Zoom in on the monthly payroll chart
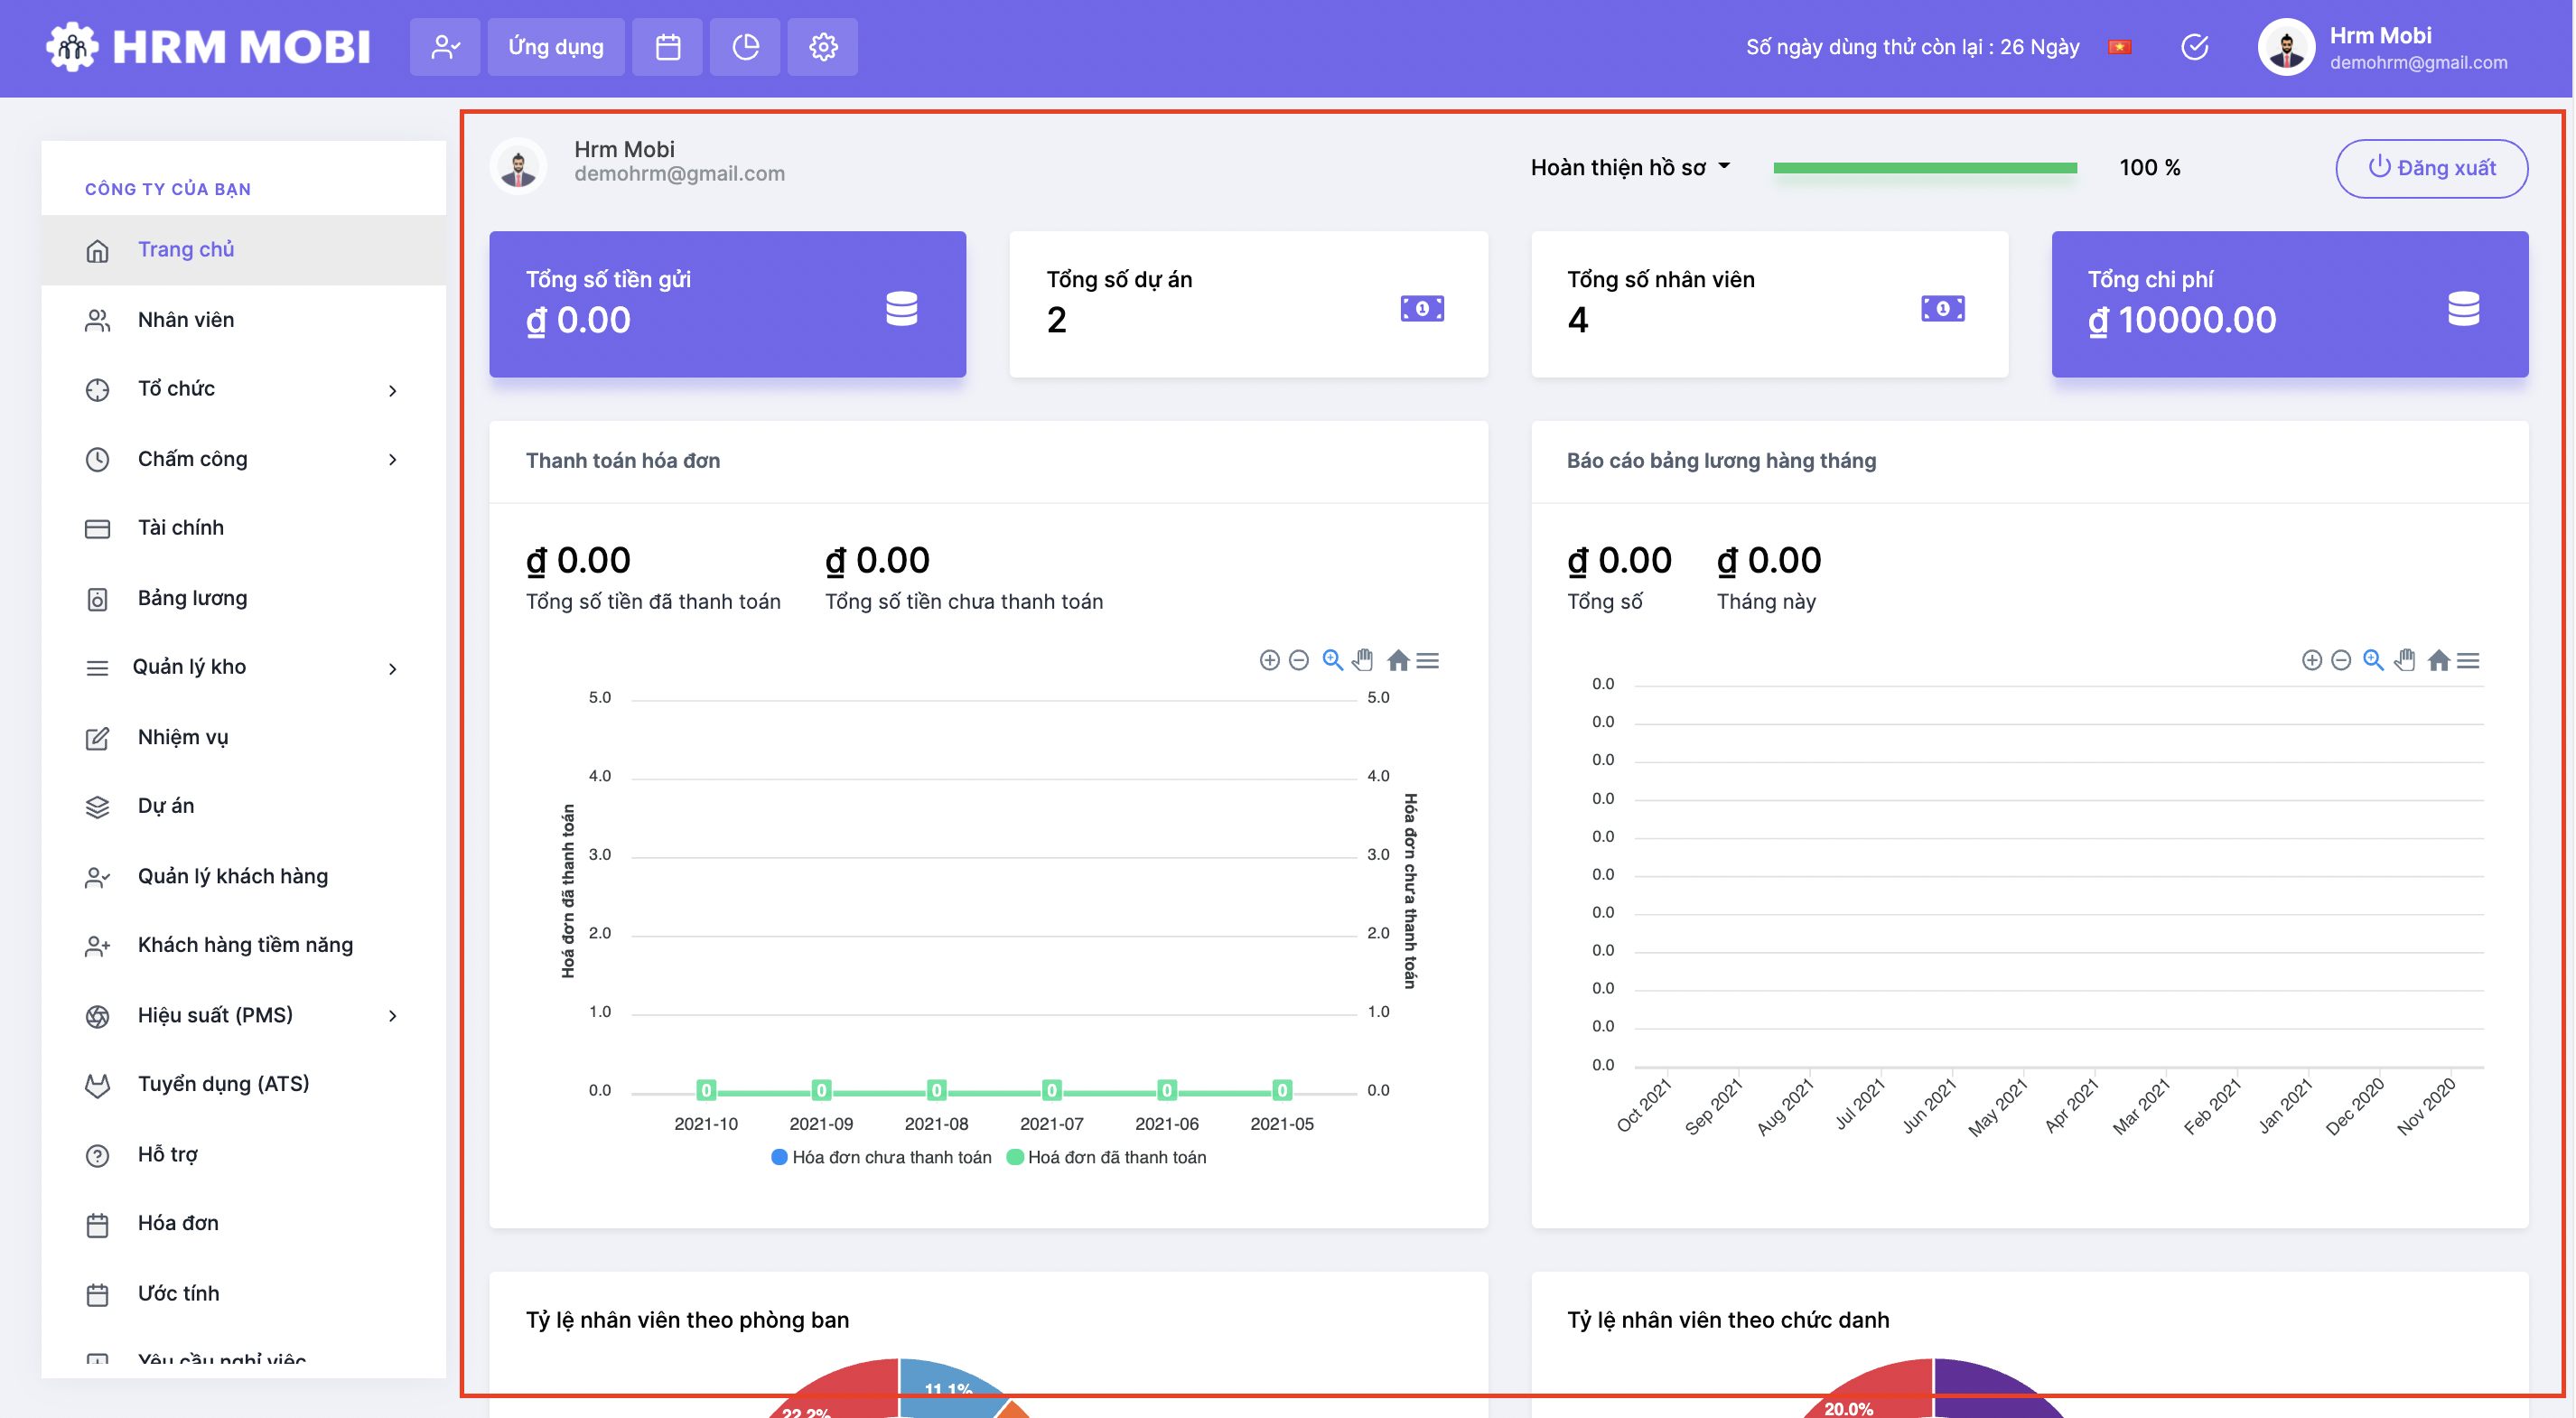Viewport: 2576px width, 1418px height. point(2311,660)
